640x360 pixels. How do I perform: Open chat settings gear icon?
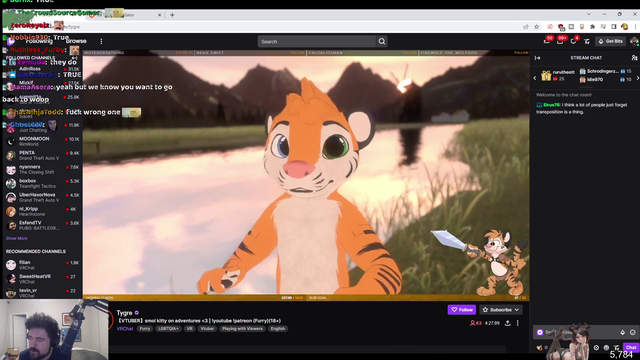point(596,348)
